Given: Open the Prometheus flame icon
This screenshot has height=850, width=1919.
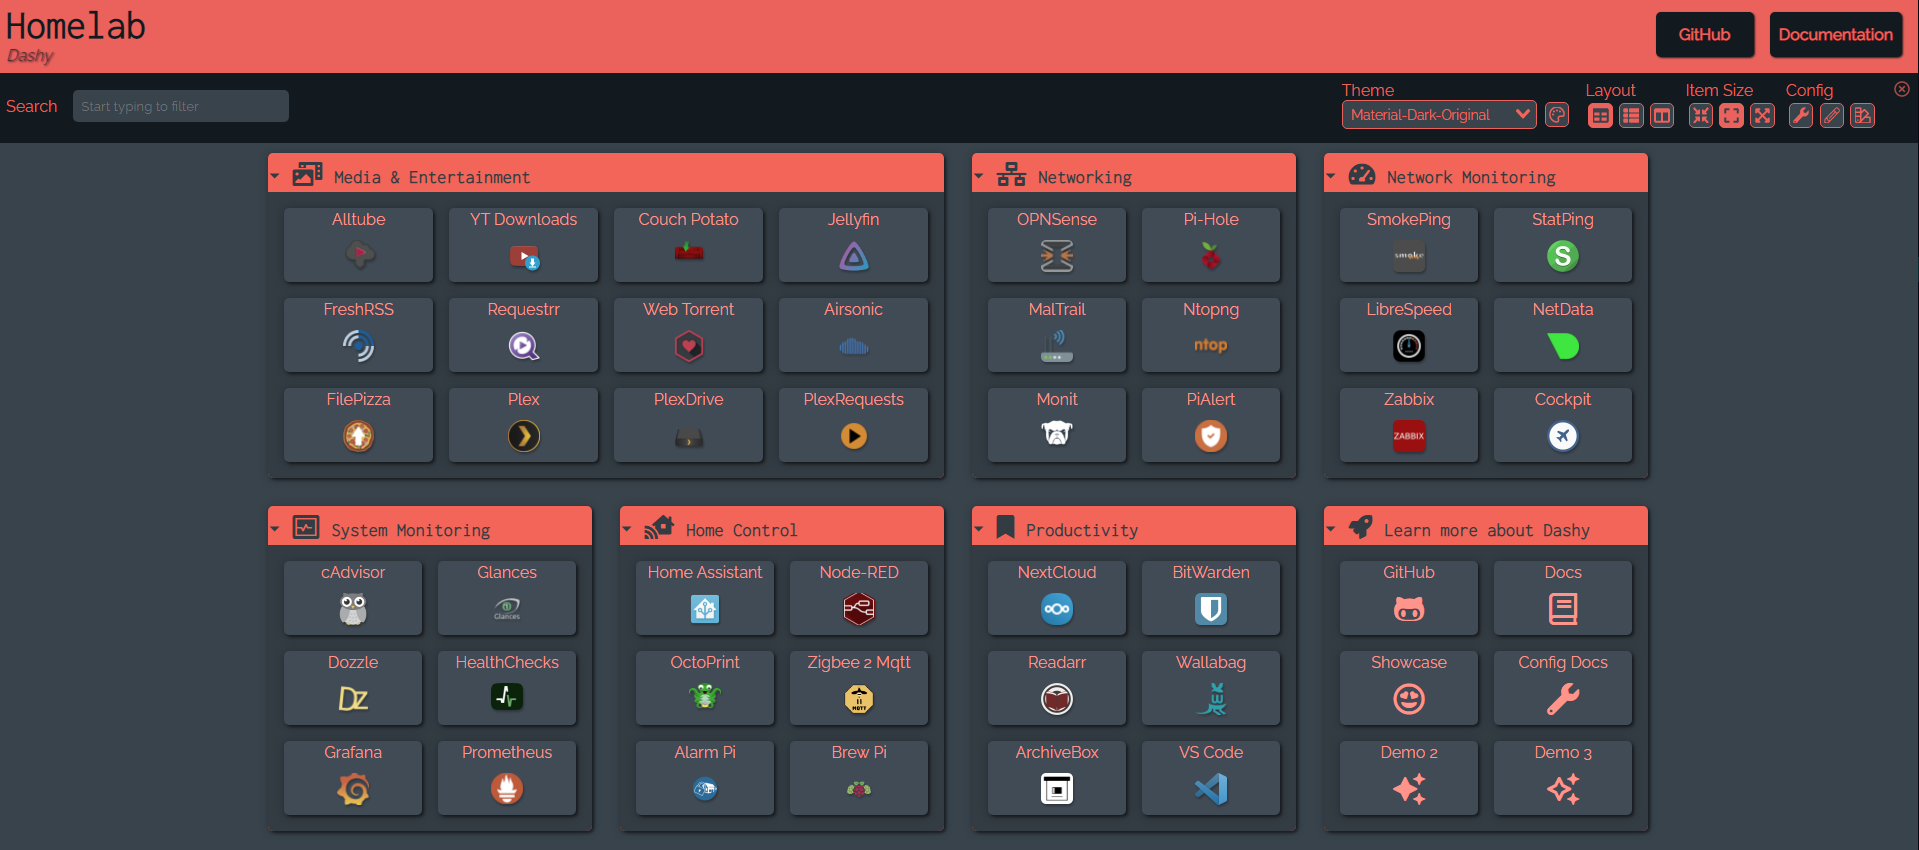Looking at the screenshot, I should click(x=507, y=789).
